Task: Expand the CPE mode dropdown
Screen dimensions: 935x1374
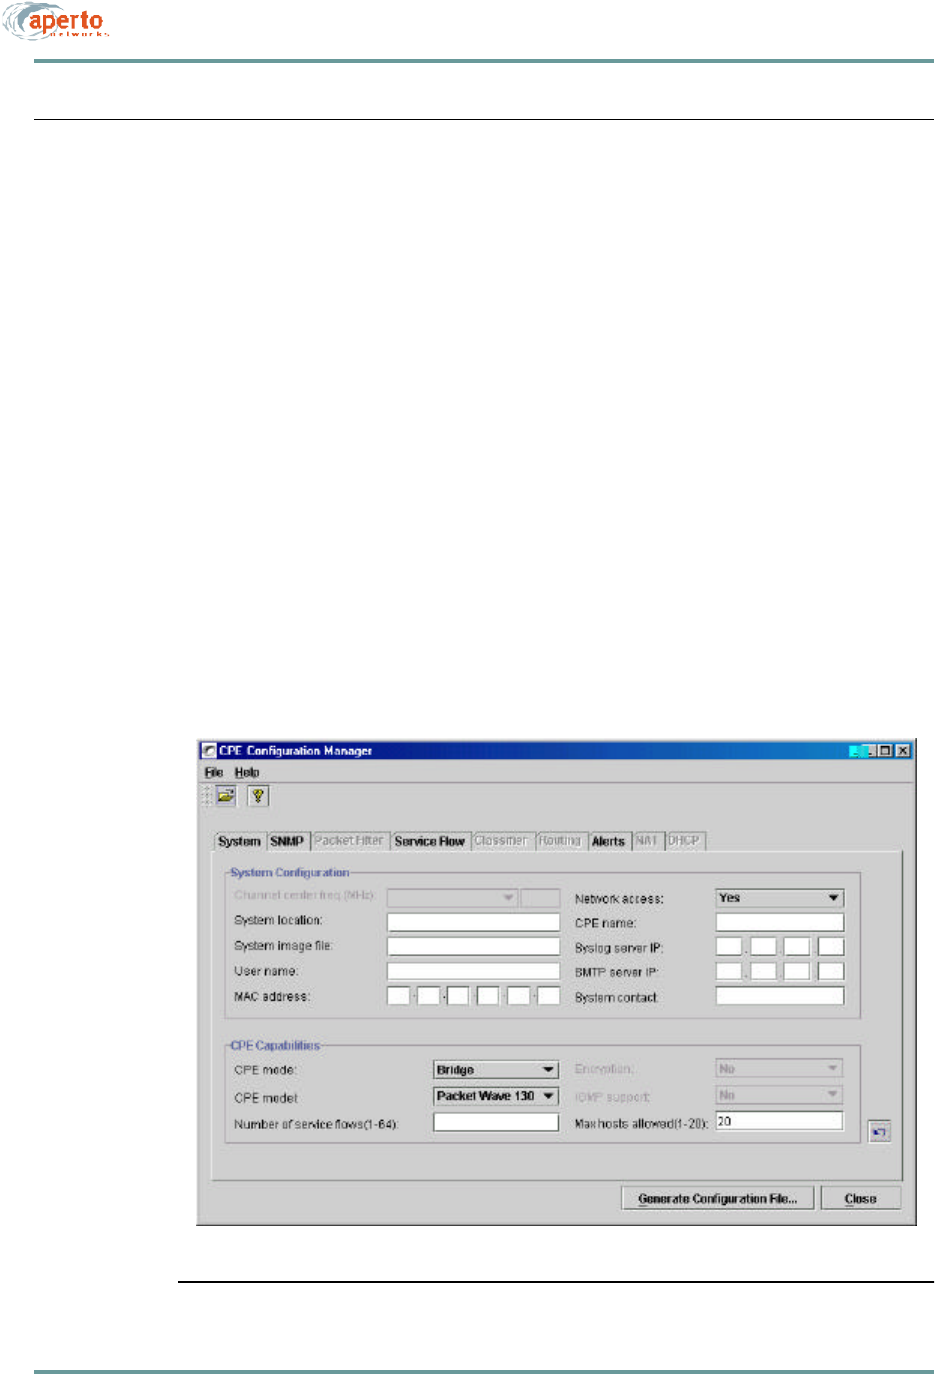Action: 496,1070
